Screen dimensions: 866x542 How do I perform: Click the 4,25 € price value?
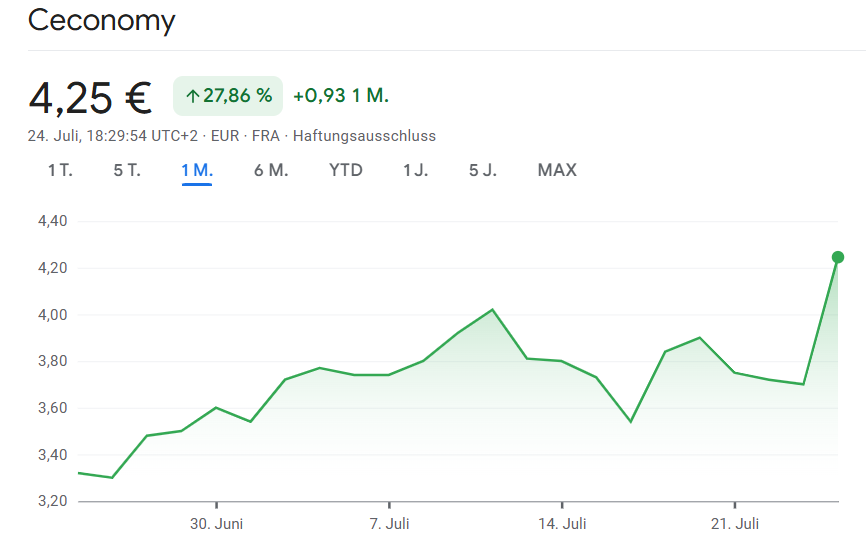(90, 98)
